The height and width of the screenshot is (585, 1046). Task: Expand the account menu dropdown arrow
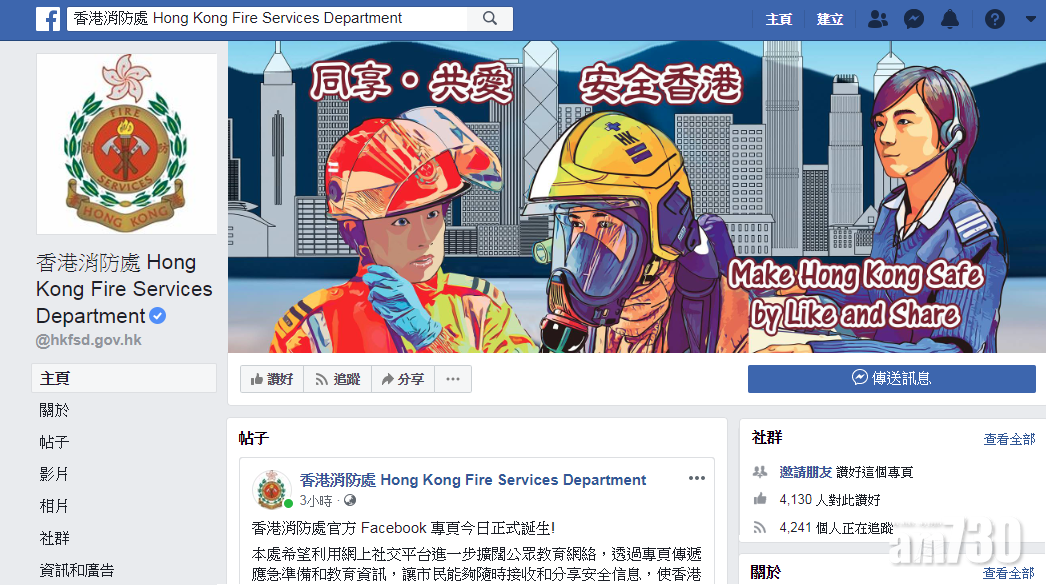tap(1030, 19)
